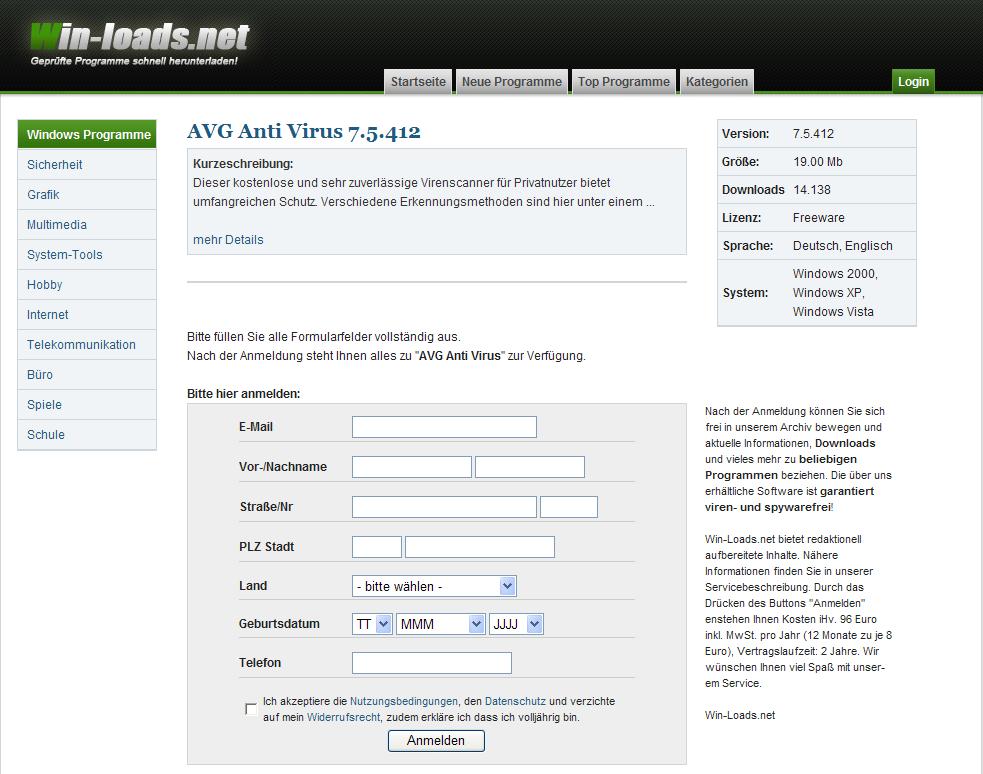Click the Login button
Image resolution: width=983 pixels, height=774 pixels.
[x=912, y=81]
